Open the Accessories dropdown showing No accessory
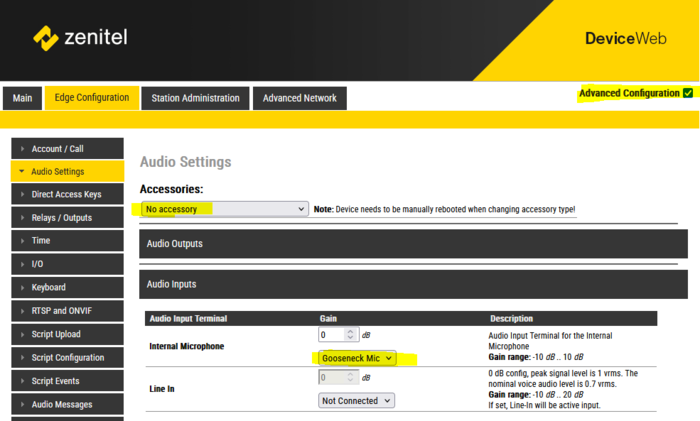The image size is (700, 421). [224, 209]
